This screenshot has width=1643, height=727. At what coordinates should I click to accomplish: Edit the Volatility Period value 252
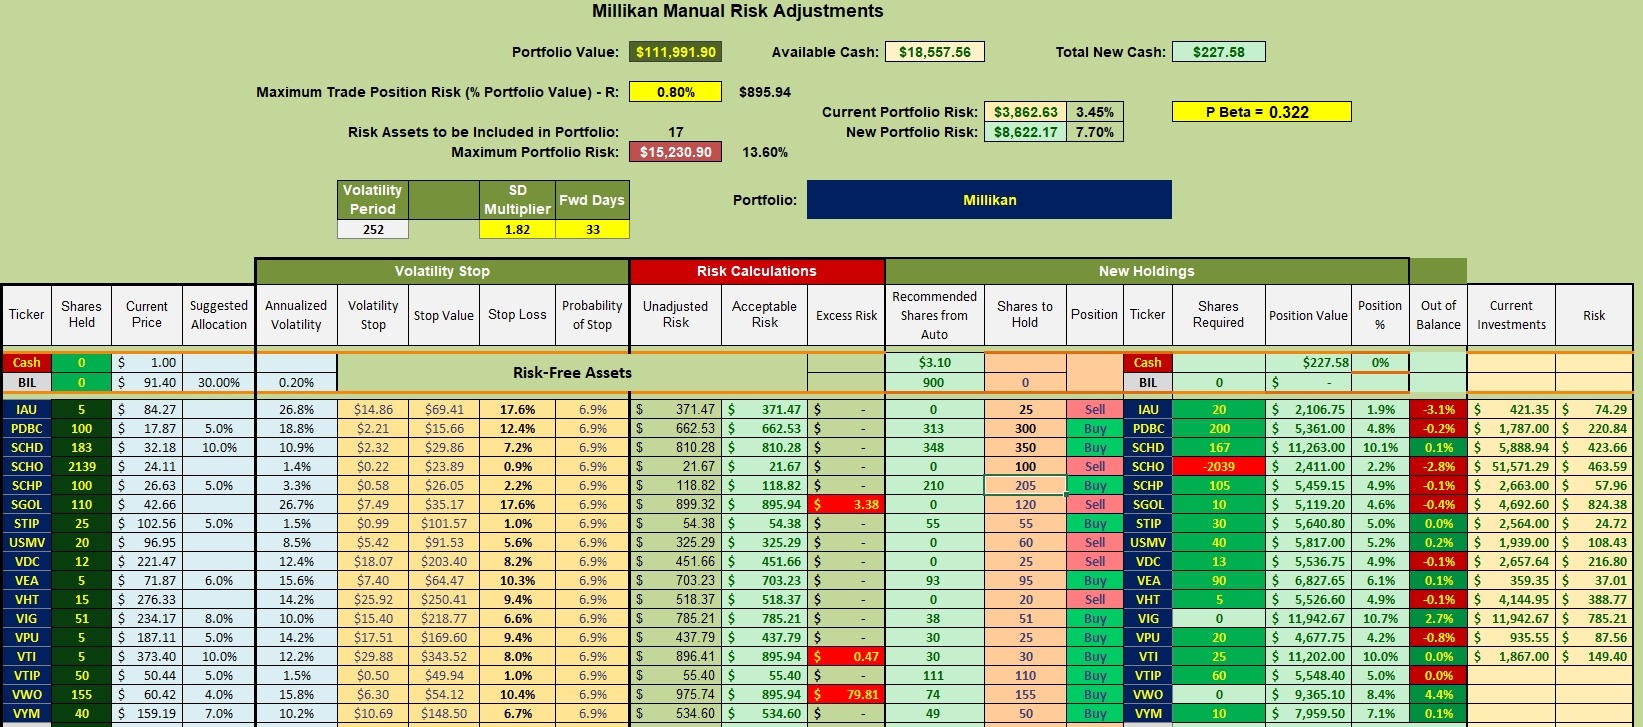pyautogui.click(x=373, y=229)
